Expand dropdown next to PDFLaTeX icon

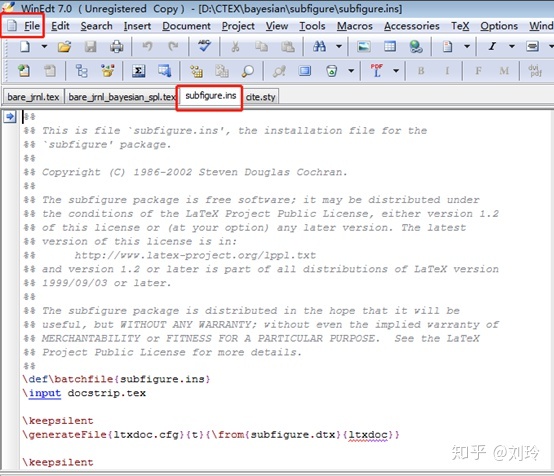396,71
